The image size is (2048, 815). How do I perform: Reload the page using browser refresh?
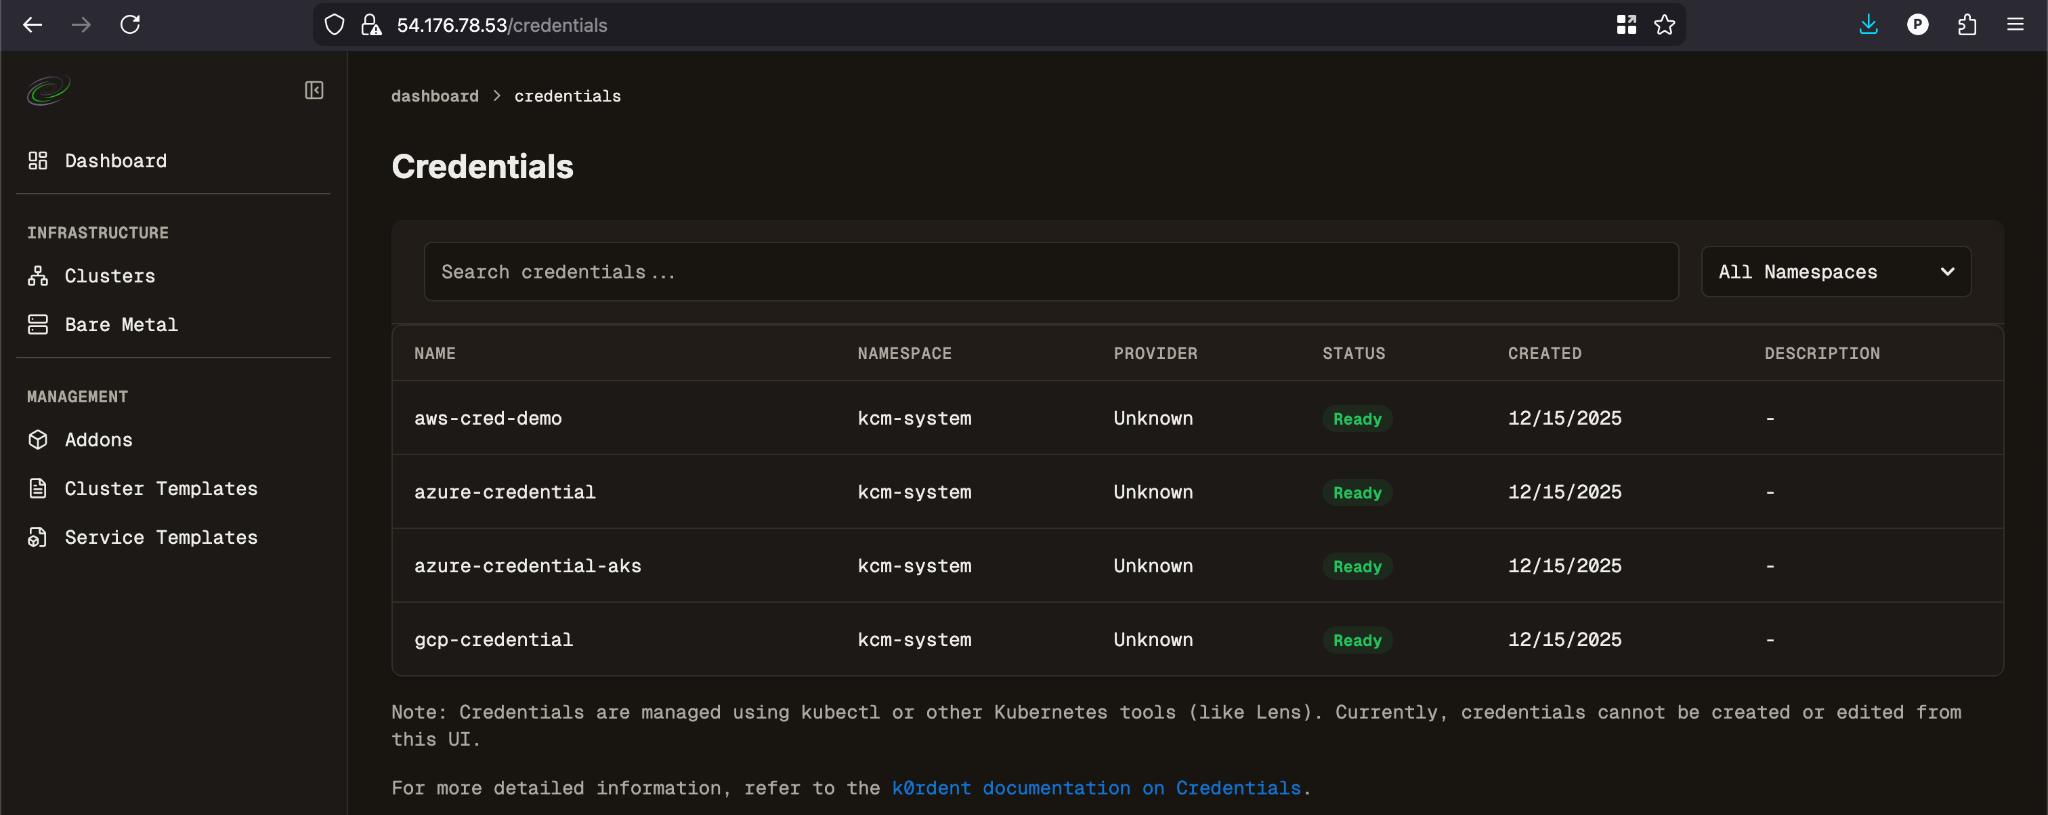click(130, 25)
